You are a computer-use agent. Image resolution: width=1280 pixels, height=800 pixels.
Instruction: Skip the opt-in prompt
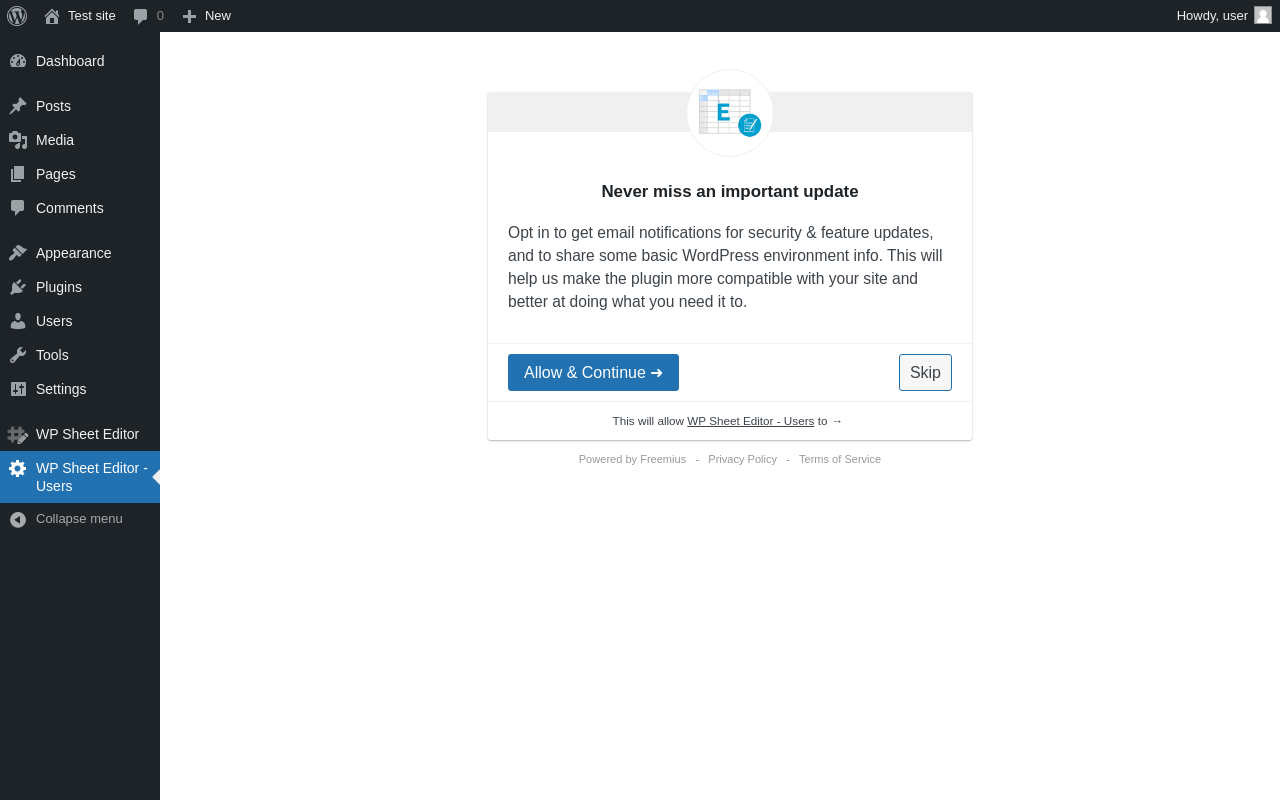[x=925, y=372]
